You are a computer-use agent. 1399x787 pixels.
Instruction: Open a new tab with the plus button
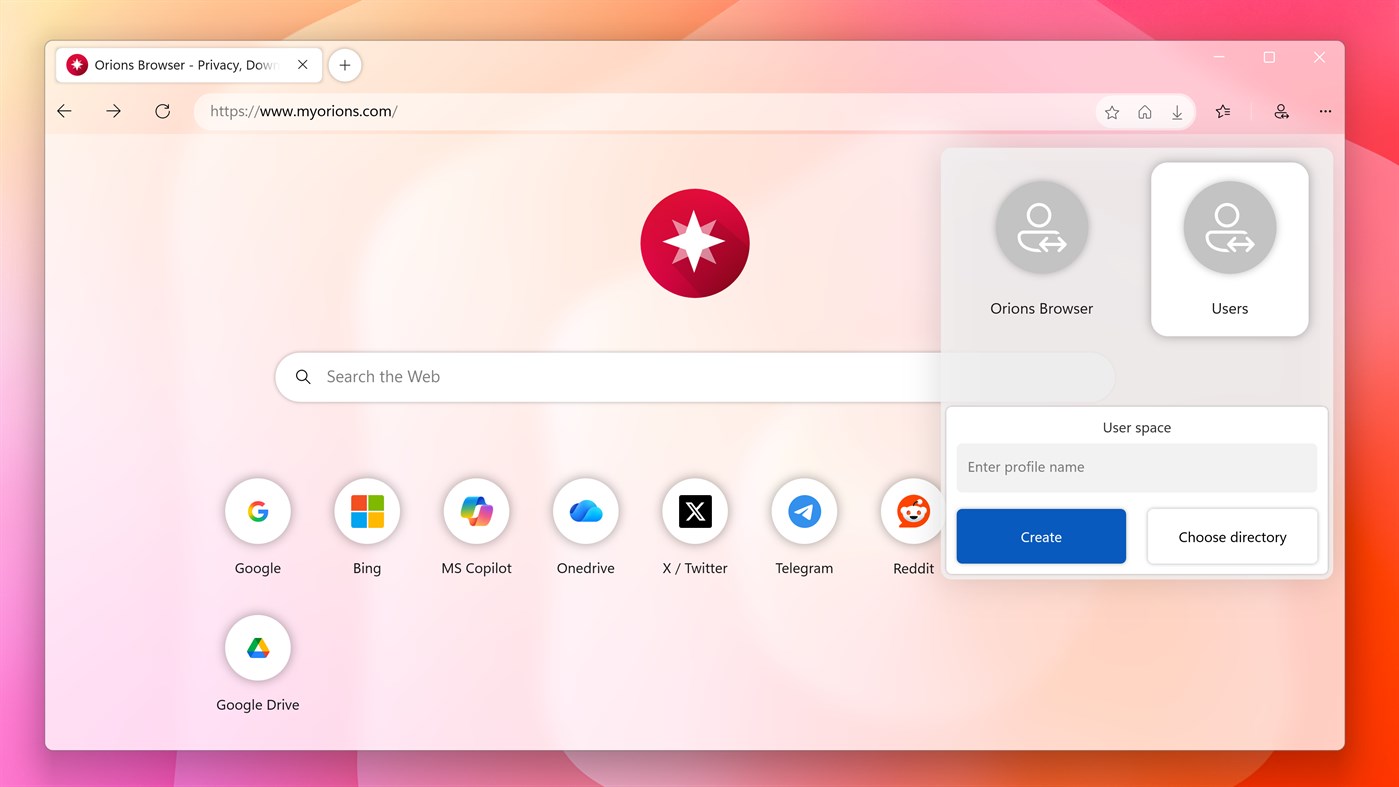pos(344,64)
